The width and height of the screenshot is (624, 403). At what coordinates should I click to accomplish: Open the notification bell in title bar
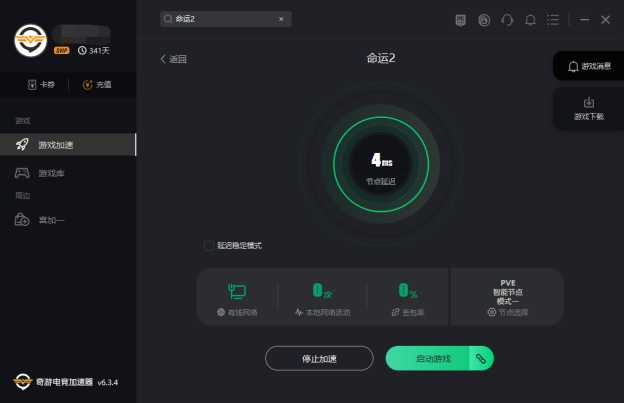530,19
